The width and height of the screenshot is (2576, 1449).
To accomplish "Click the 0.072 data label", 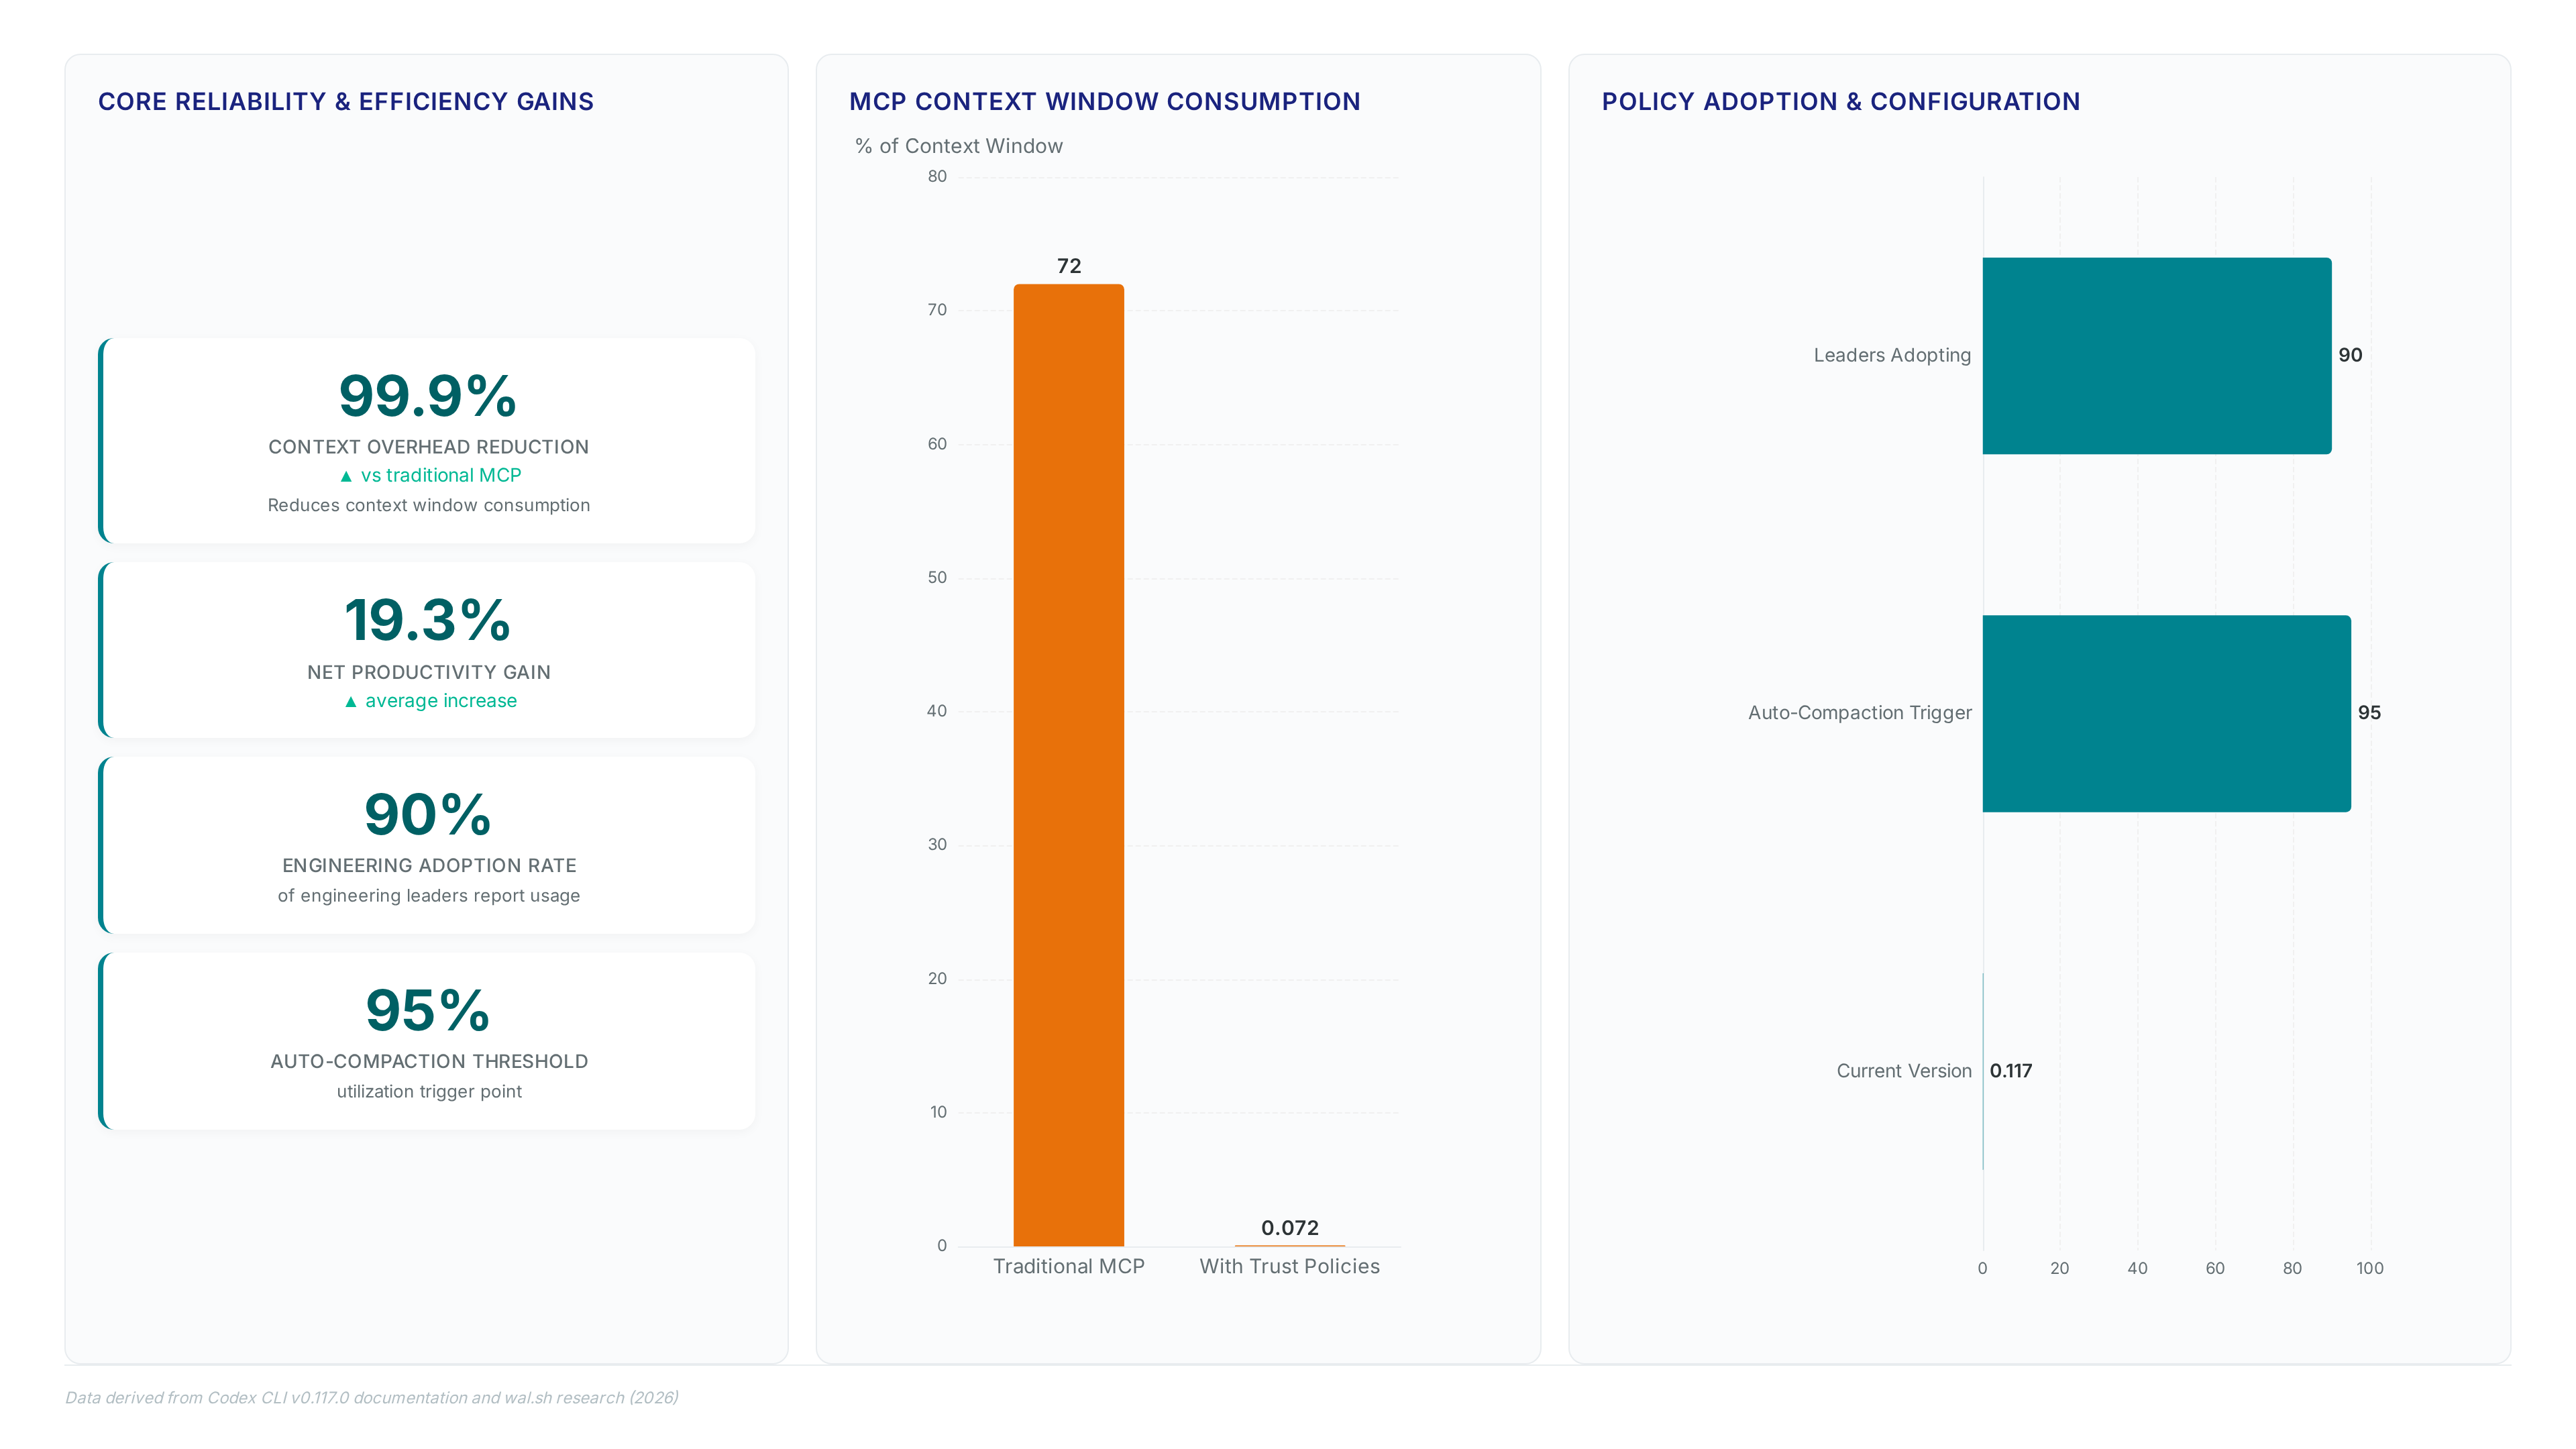I will pyautogui.click(x=1289, y=1228).
